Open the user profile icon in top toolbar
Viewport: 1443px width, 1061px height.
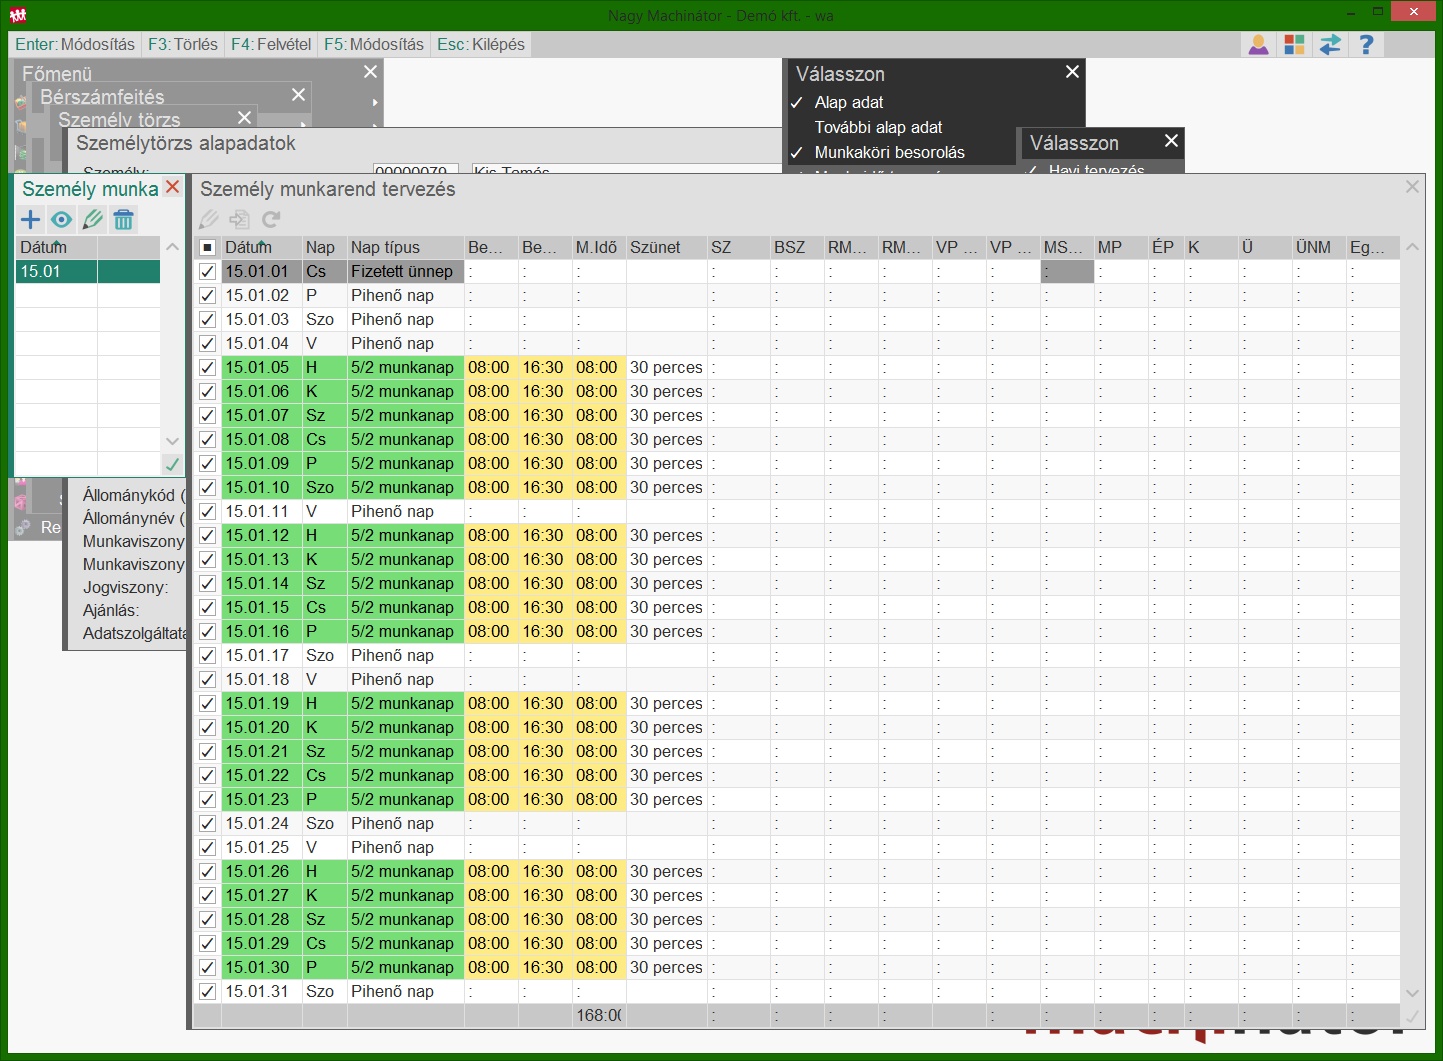pos(1258,45)
